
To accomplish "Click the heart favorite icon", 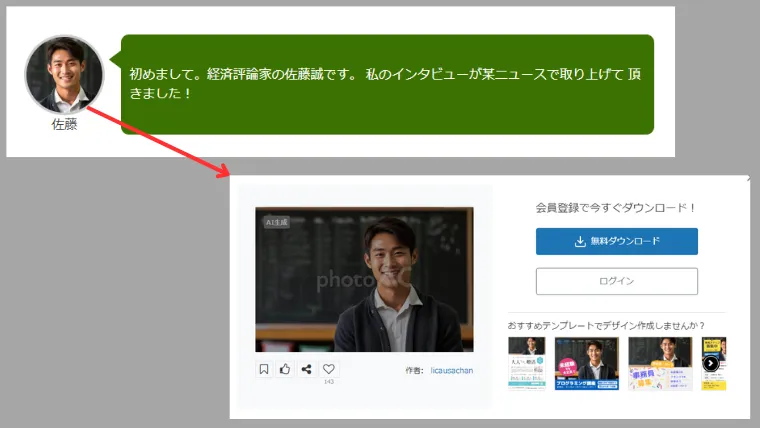I will tap(328, 369).
